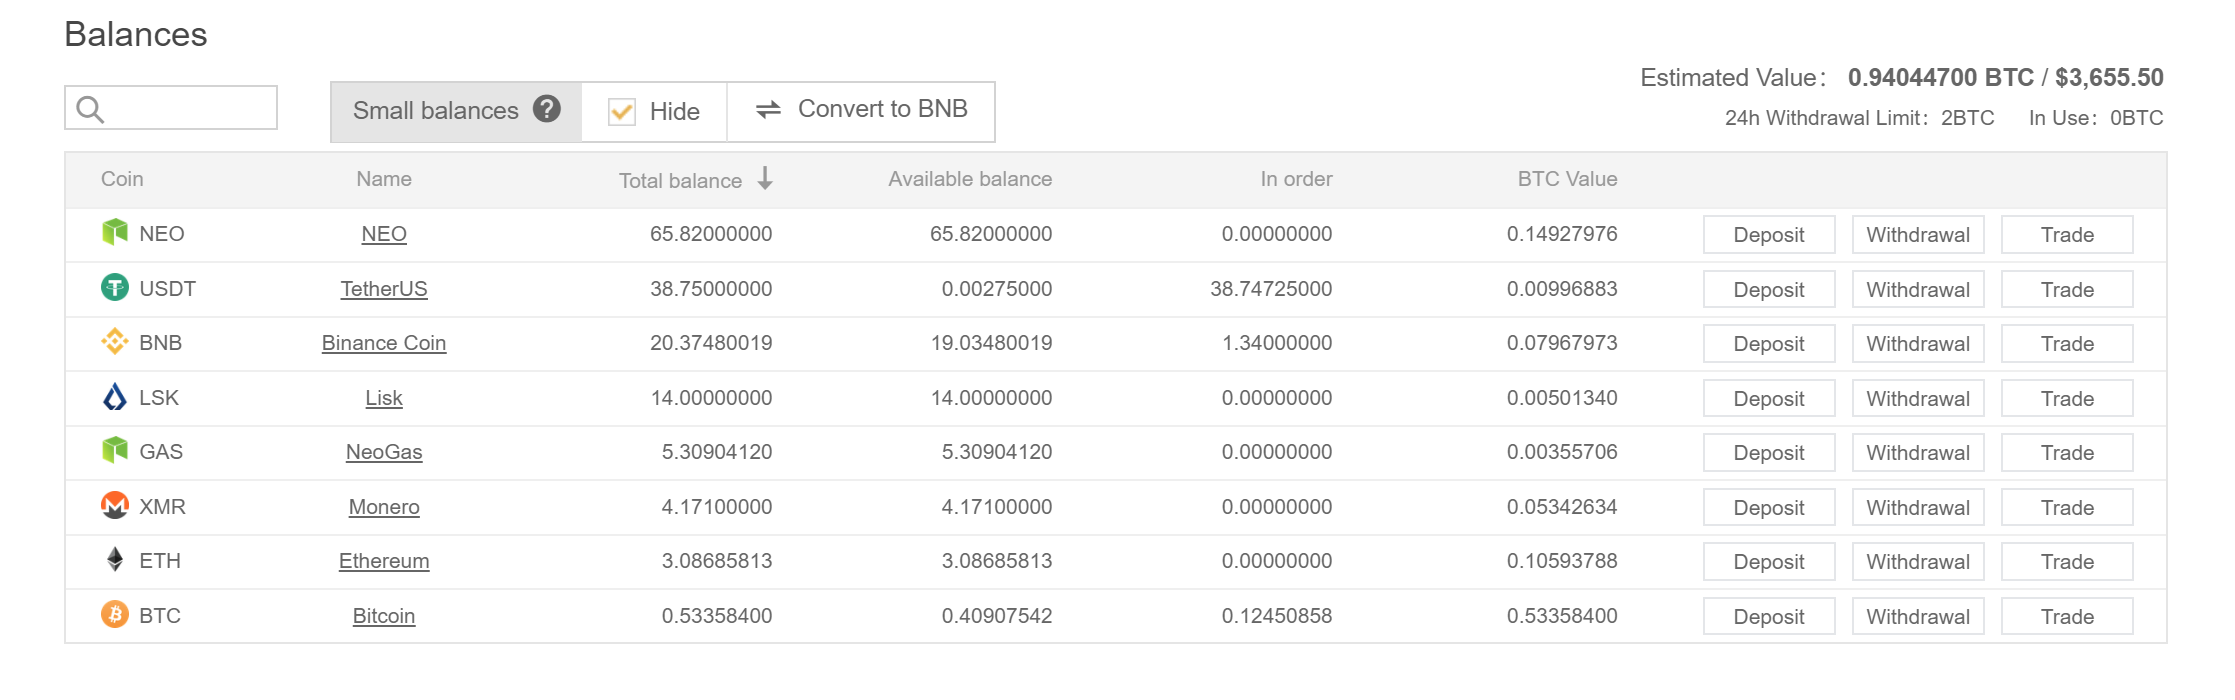Click the NEO BTC value 0.14927976

[x=1562, y=234]
